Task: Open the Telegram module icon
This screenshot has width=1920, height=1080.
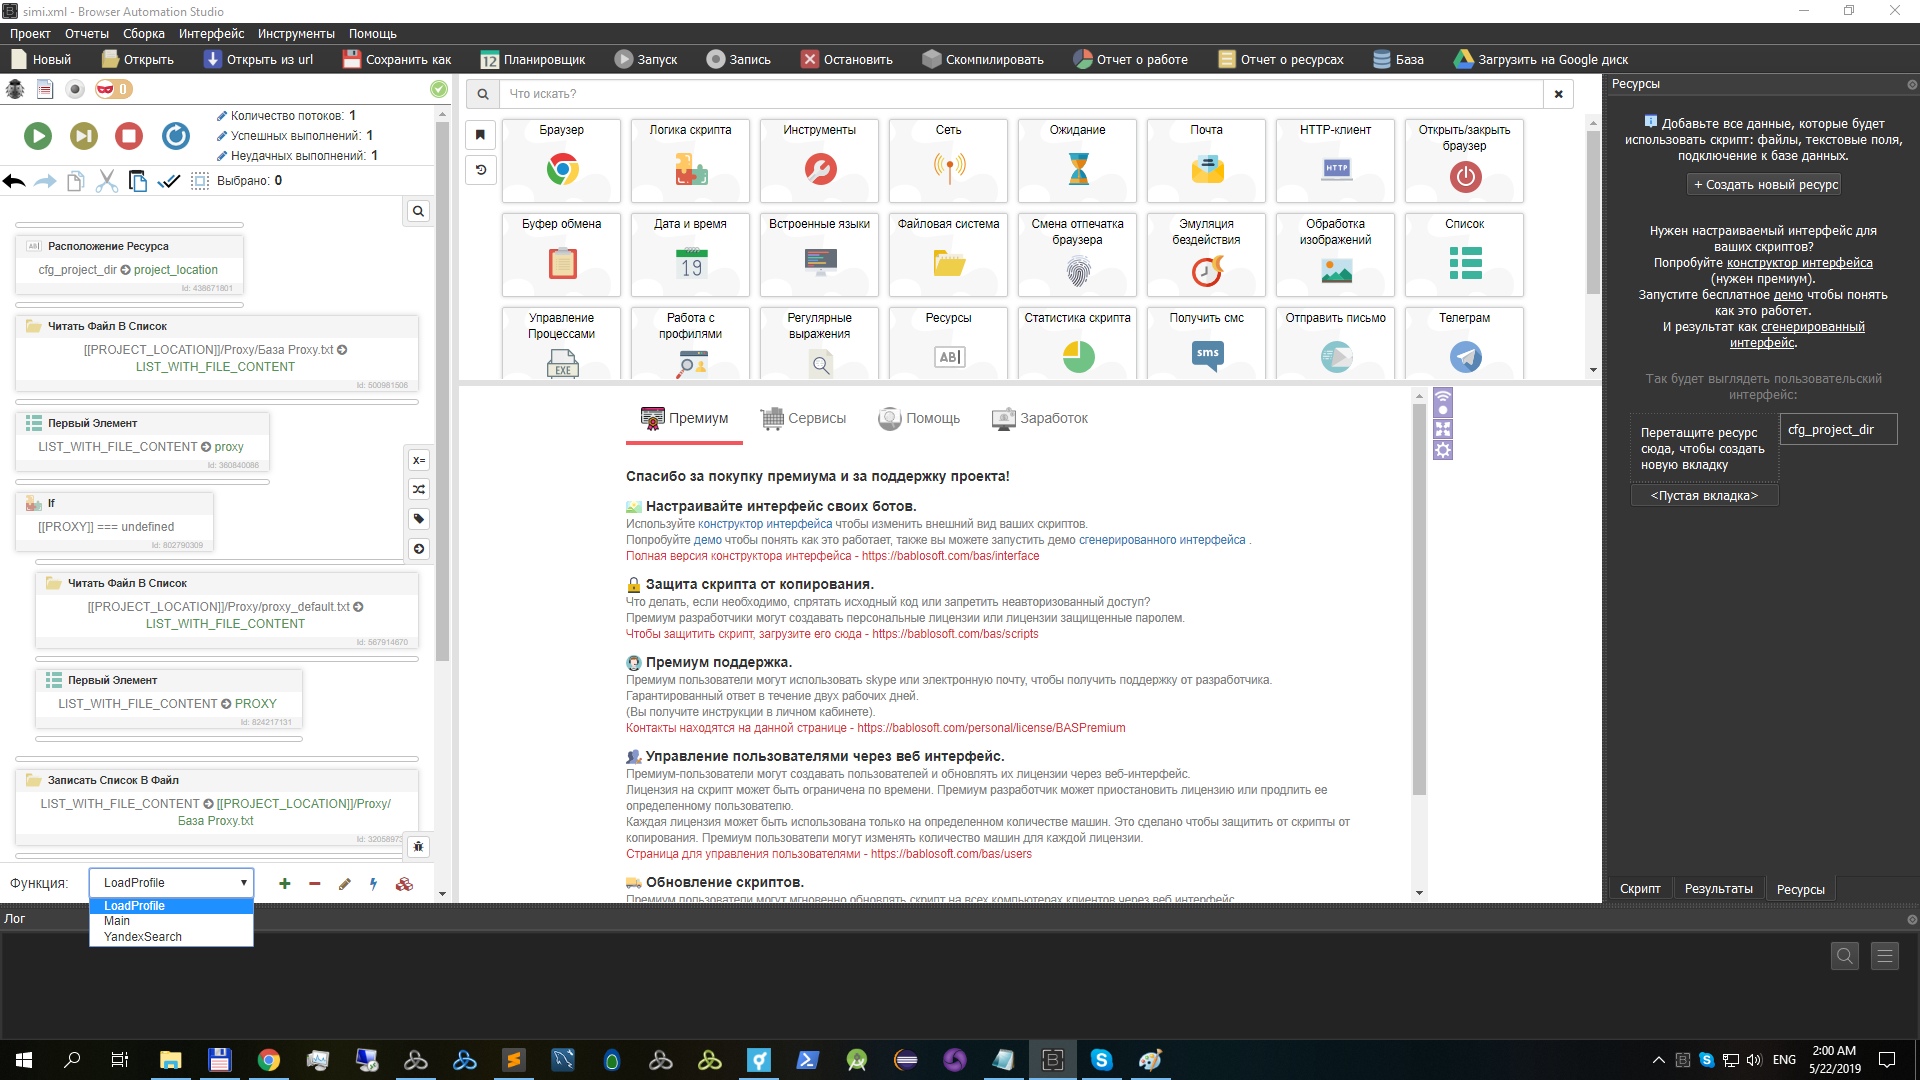Action: (x=1465, y=356)
